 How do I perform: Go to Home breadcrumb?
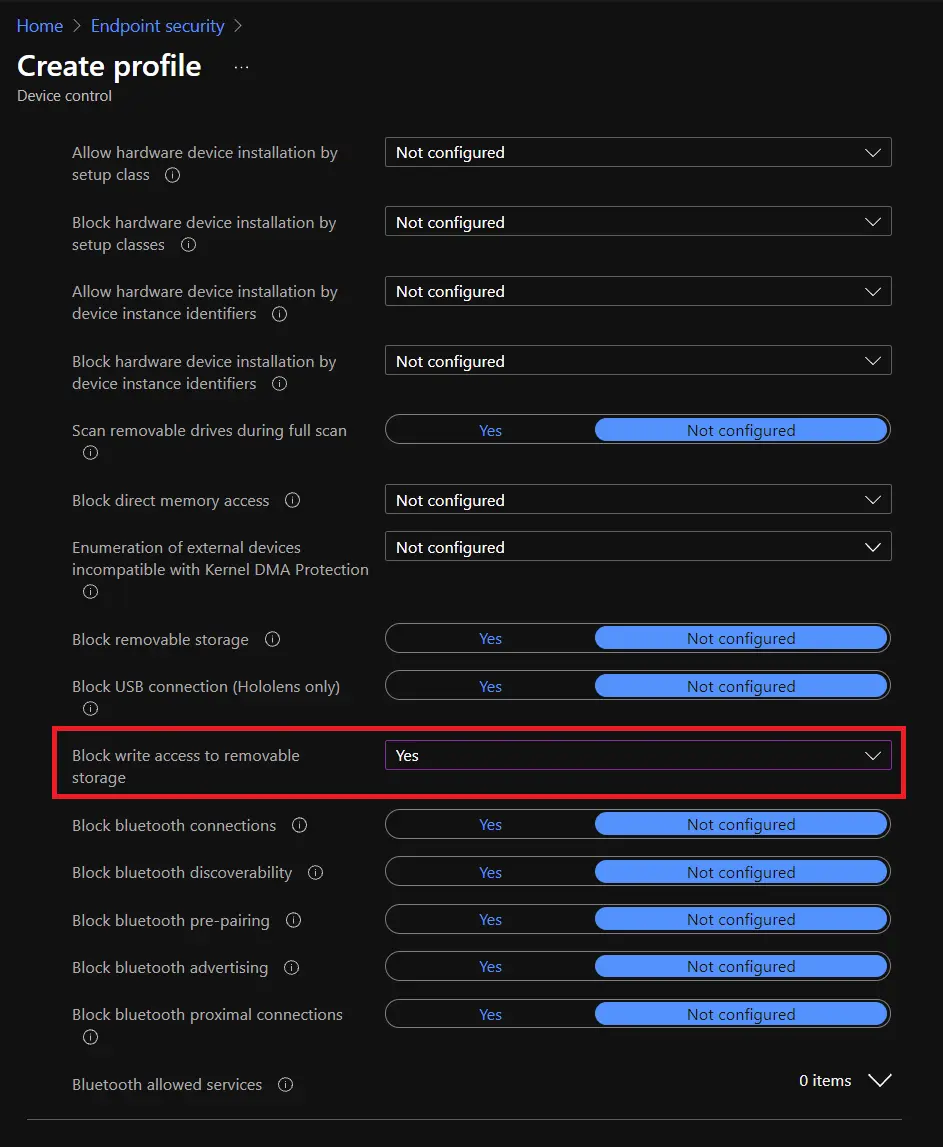click(40, 26)
